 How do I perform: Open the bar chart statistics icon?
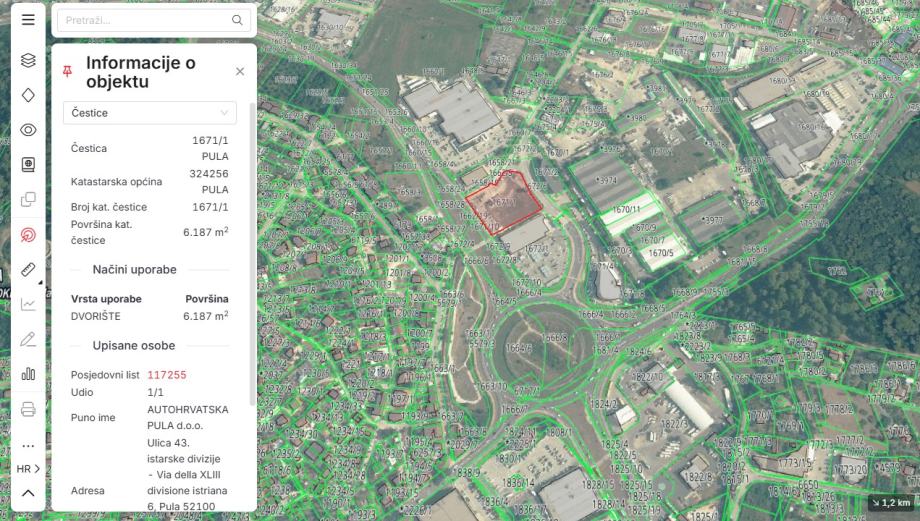(28, 374)
